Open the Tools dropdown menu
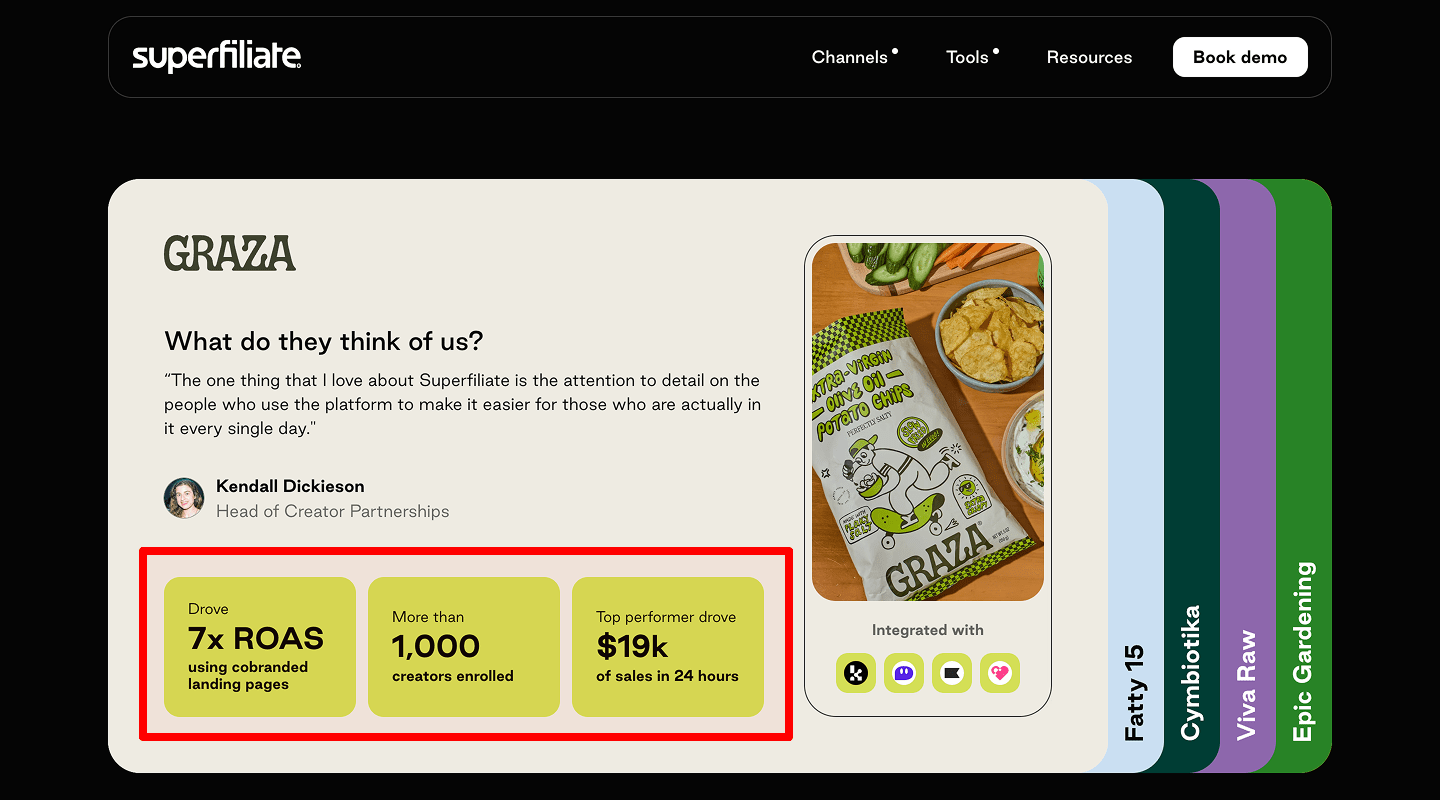 coord(967,57)
